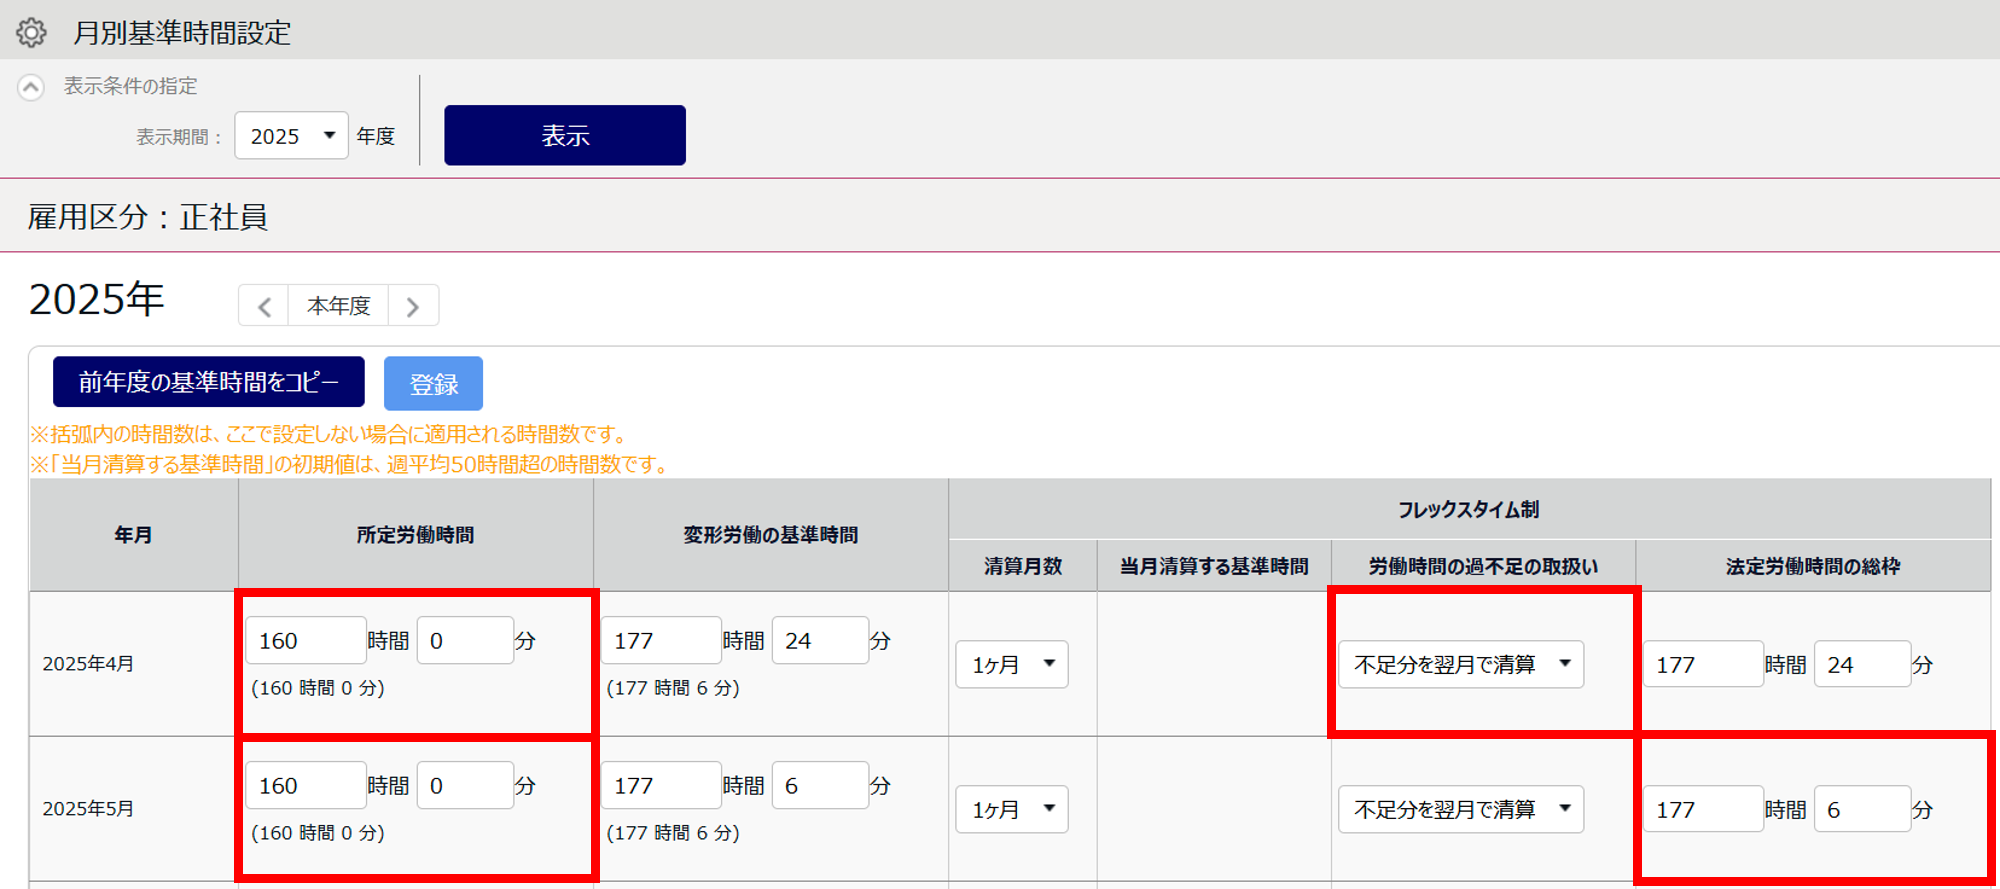Open April 清算月数 1ヶ月 dropdown
This screenshot has width=2000, height=889.
click(1012, 665)
